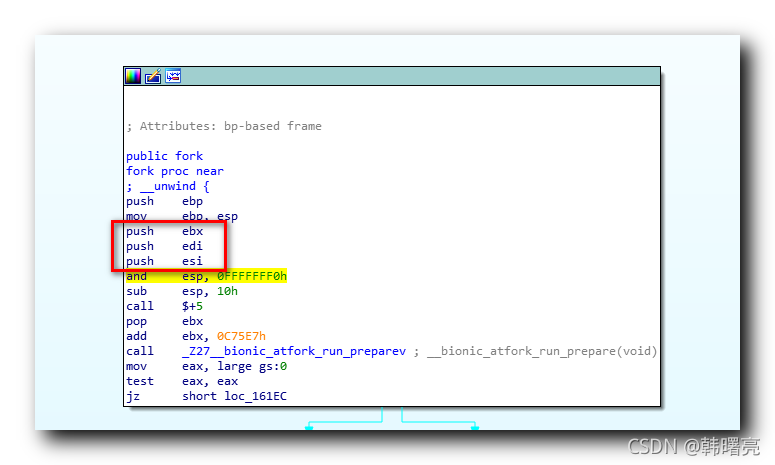The image size is (775, 465).
Task: Select the 'push ebx' instruction
Action: pyautogui.click(x=165, y=231)
